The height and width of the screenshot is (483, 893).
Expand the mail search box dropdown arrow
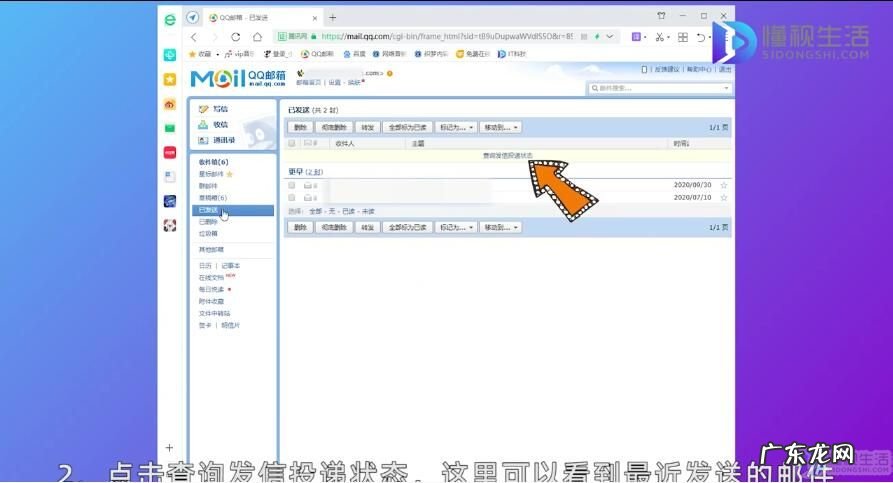(x=726, y=88)
